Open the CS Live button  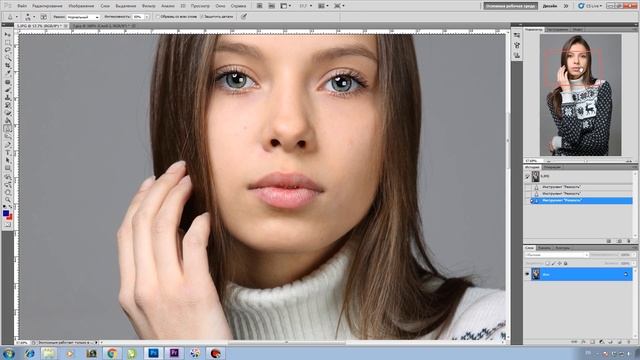point(590,6)
